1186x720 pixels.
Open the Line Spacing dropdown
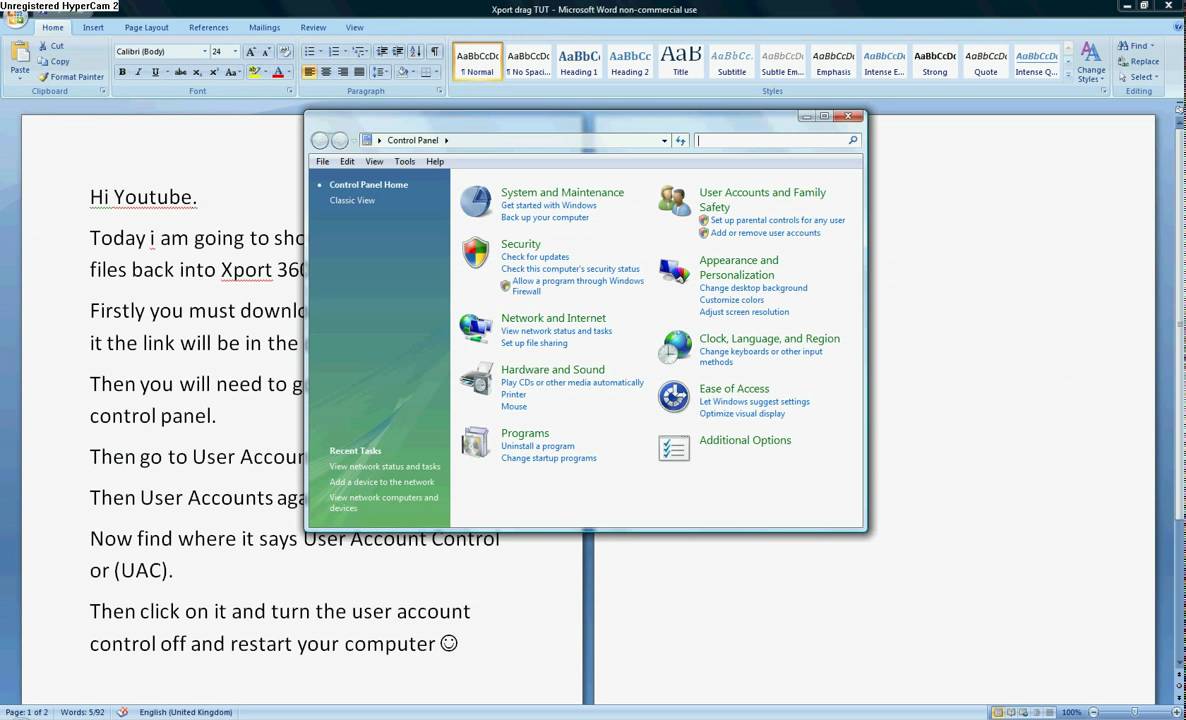381,72
